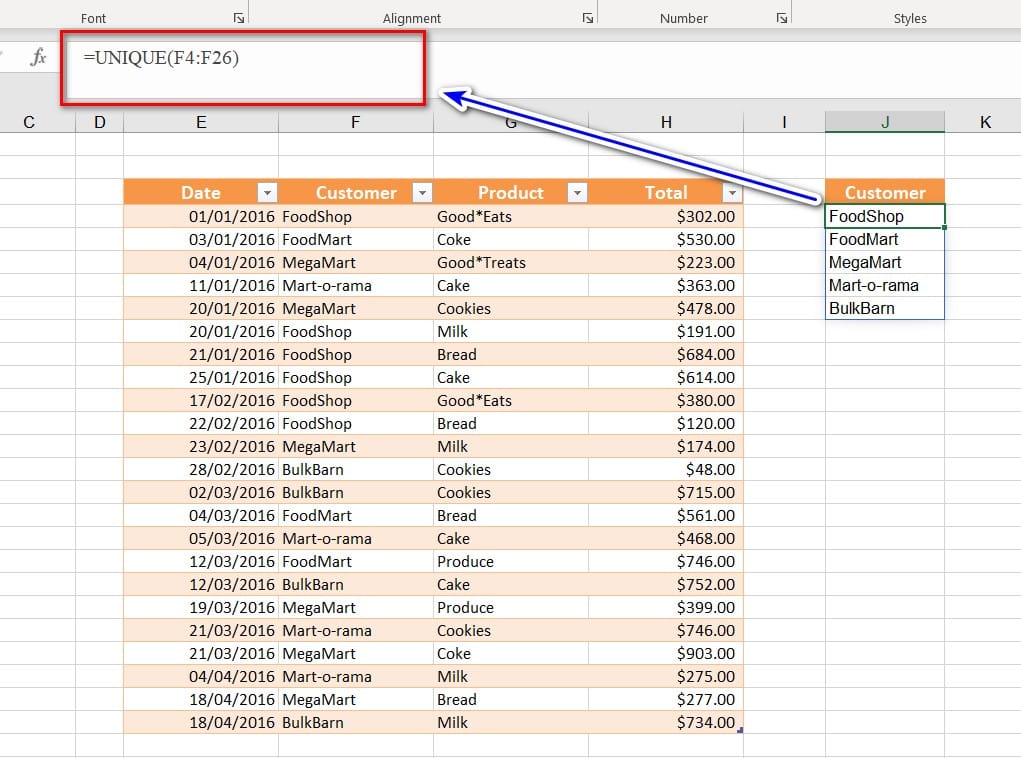Select column J header

click(884, 122)
